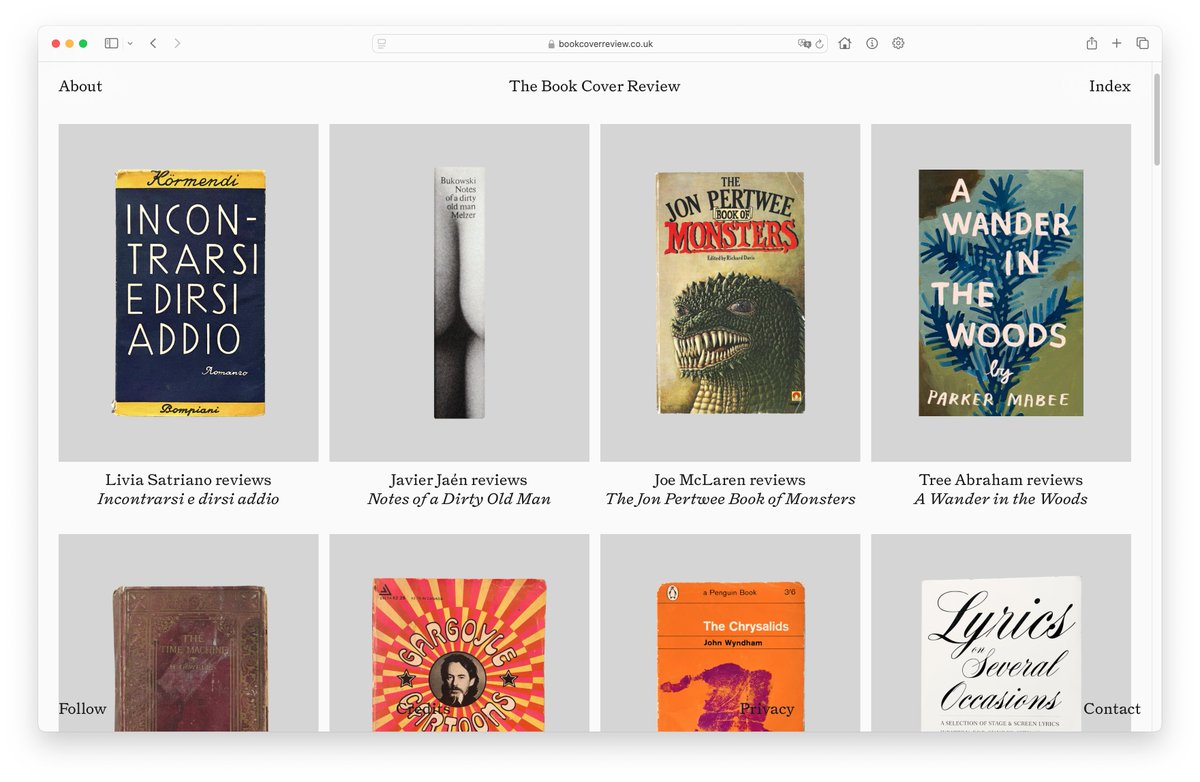The height and width of the screenshot is (782, 1200).
Task: Show the tab overview grid icon
Action: tap(1142, 43)
